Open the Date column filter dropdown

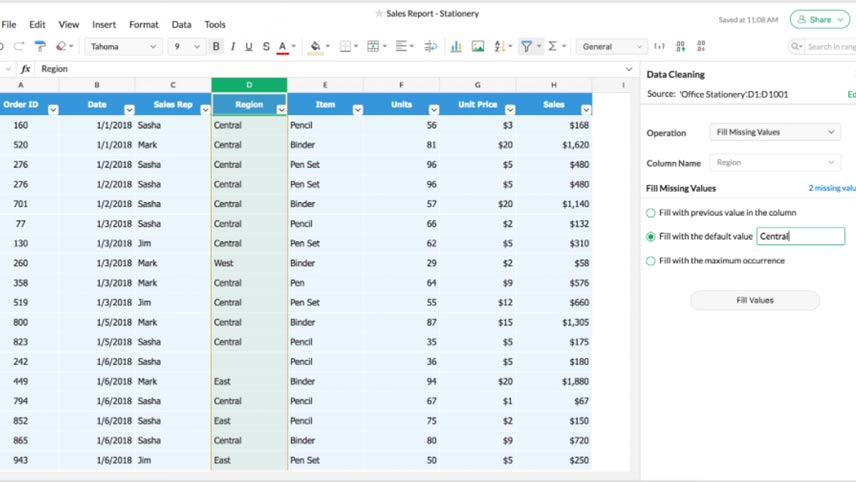tap(129, 110)
